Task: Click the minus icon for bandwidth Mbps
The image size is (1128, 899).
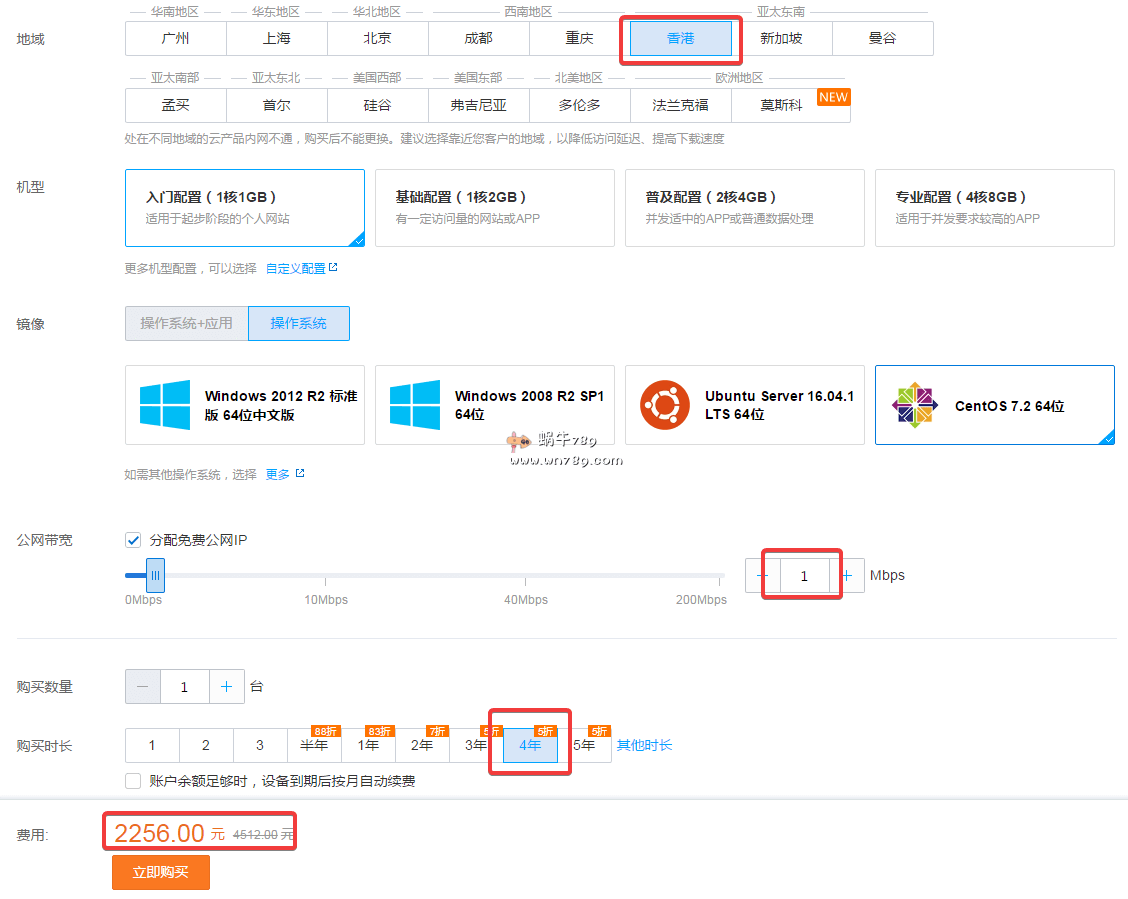Action: coord(763,575)
